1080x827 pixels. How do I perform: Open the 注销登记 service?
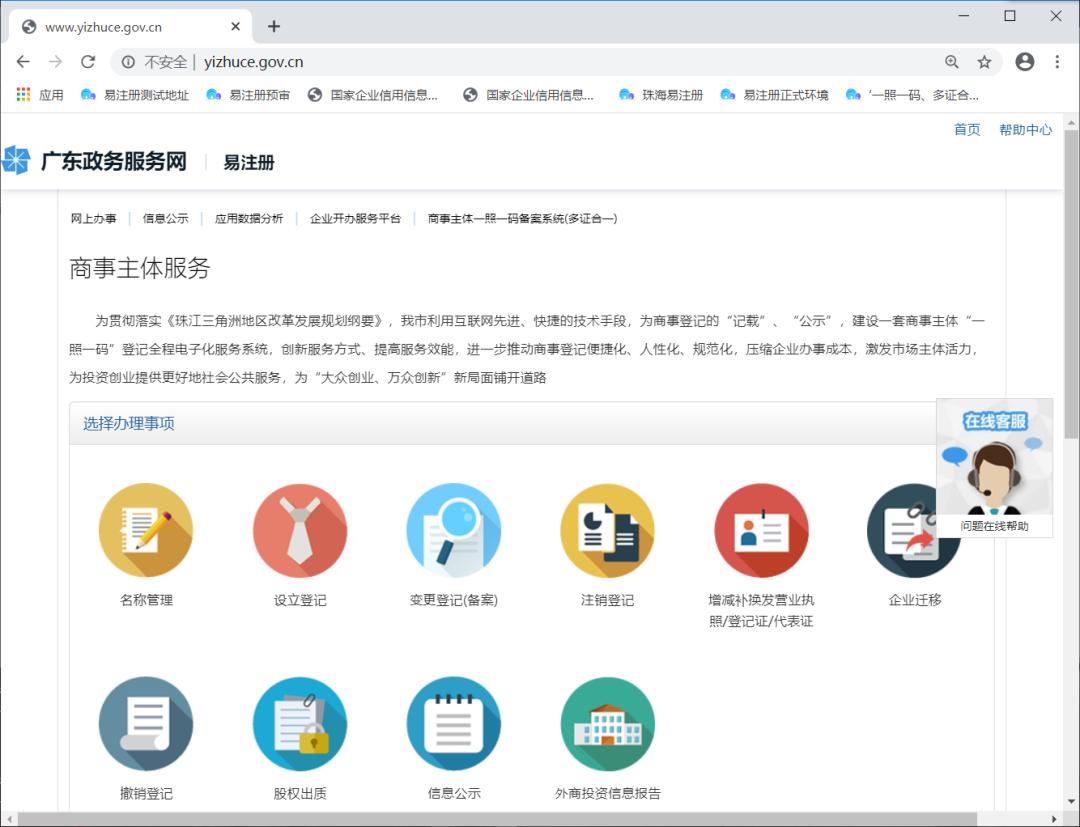tap(607, 530)
